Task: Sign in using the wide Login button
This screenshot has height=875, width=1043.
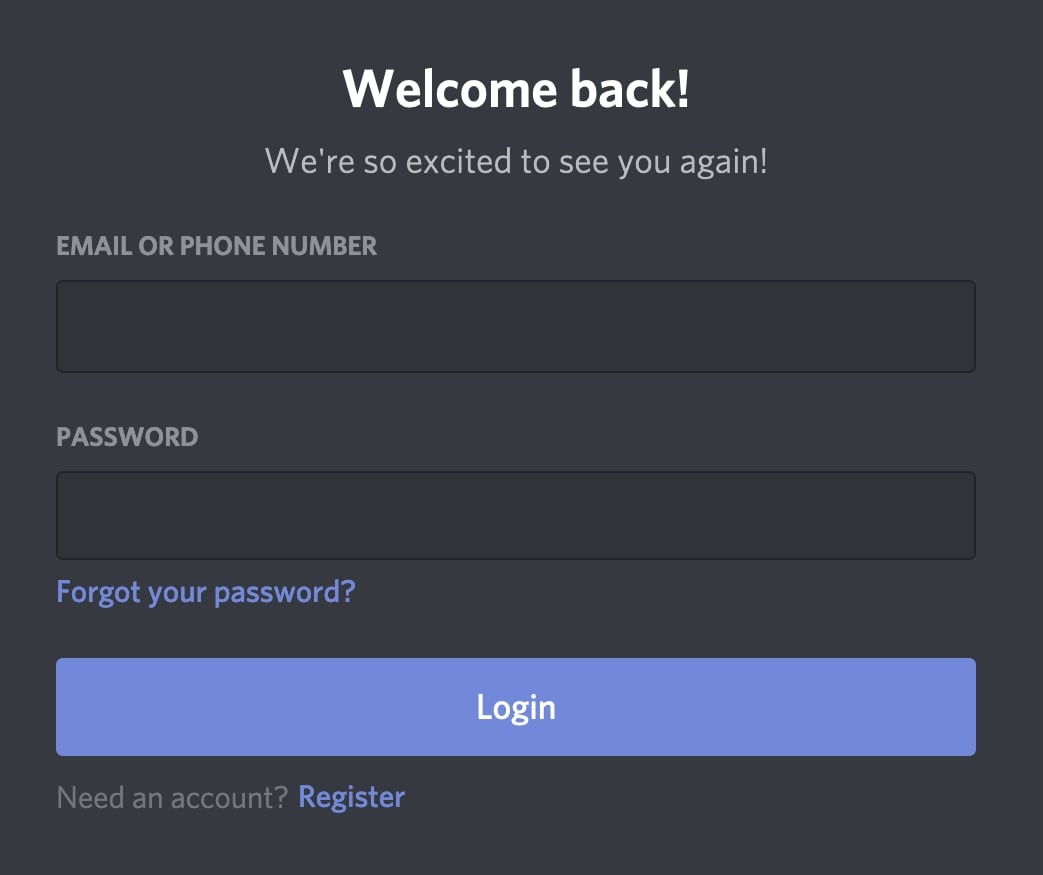Action: (515, 707)
